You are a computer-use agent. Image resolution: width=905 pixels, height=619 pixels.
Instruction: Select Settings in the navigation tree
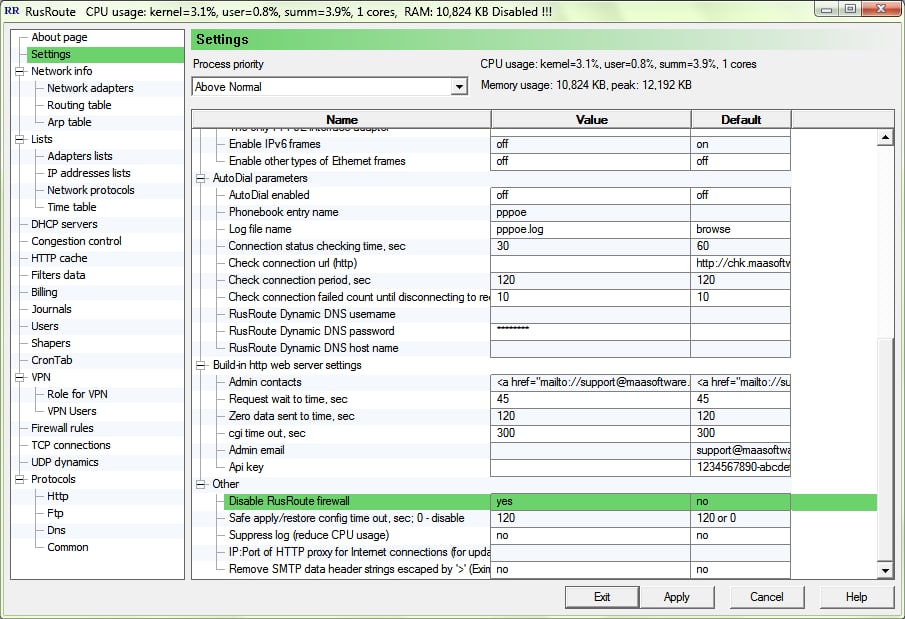coord(51,54)
